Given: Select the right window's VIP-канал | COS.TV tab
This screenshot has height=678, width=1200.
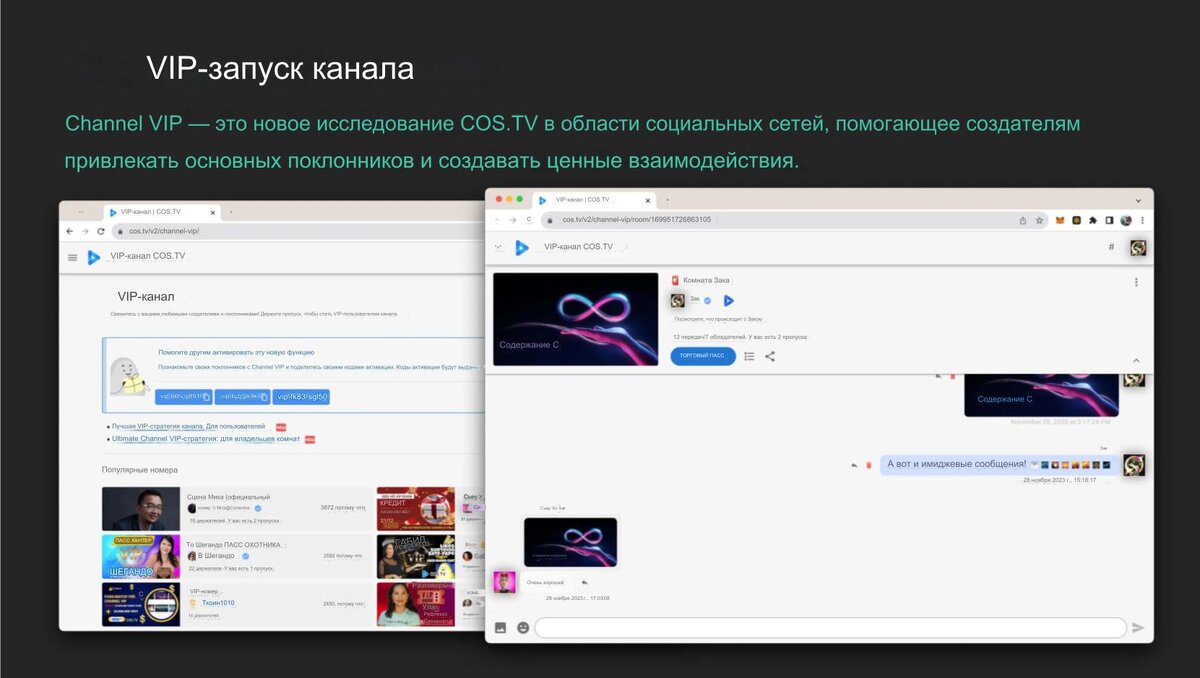Looking at the screenshot, I should point(595,200).
